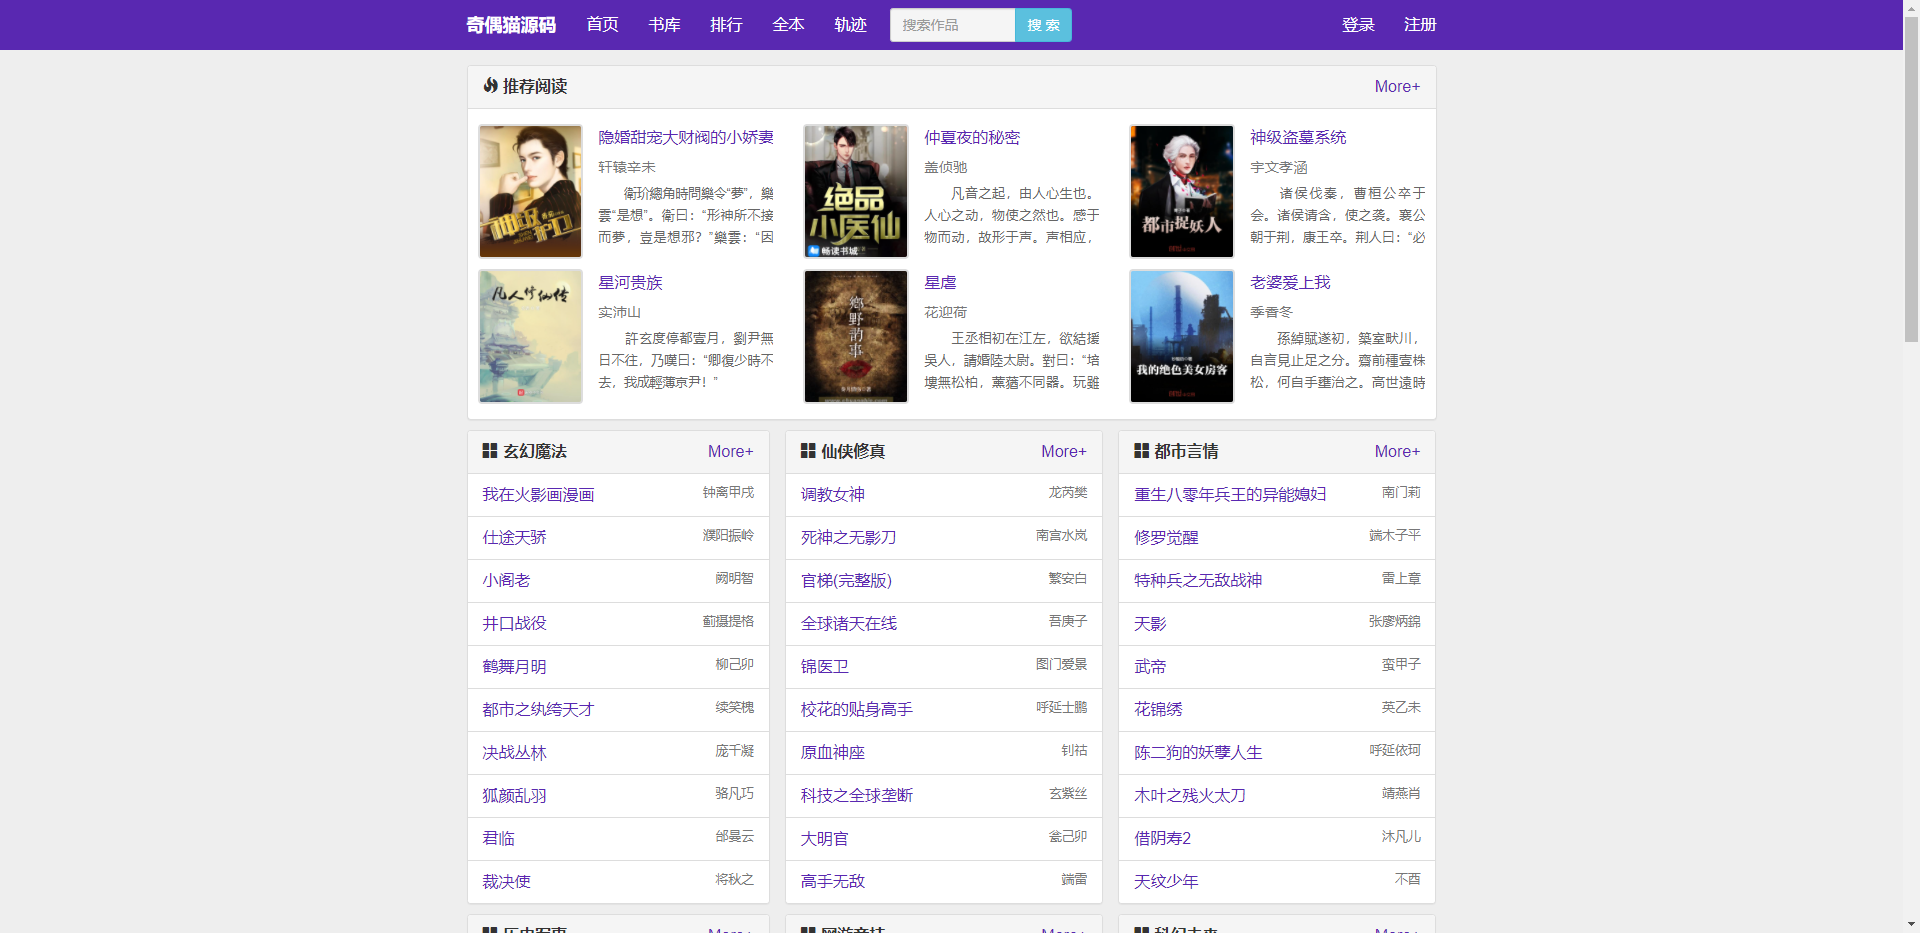Open title 老婆爱上我

pos(1290,283)
